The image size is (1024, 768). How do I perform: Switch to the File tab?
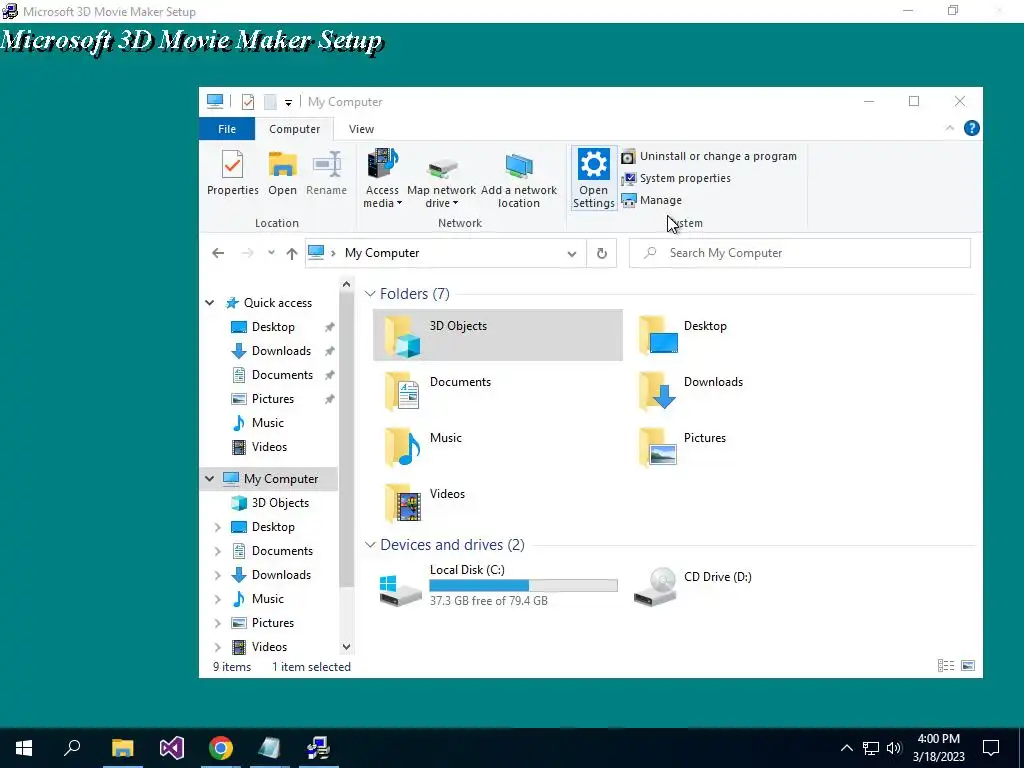(227, 129)
